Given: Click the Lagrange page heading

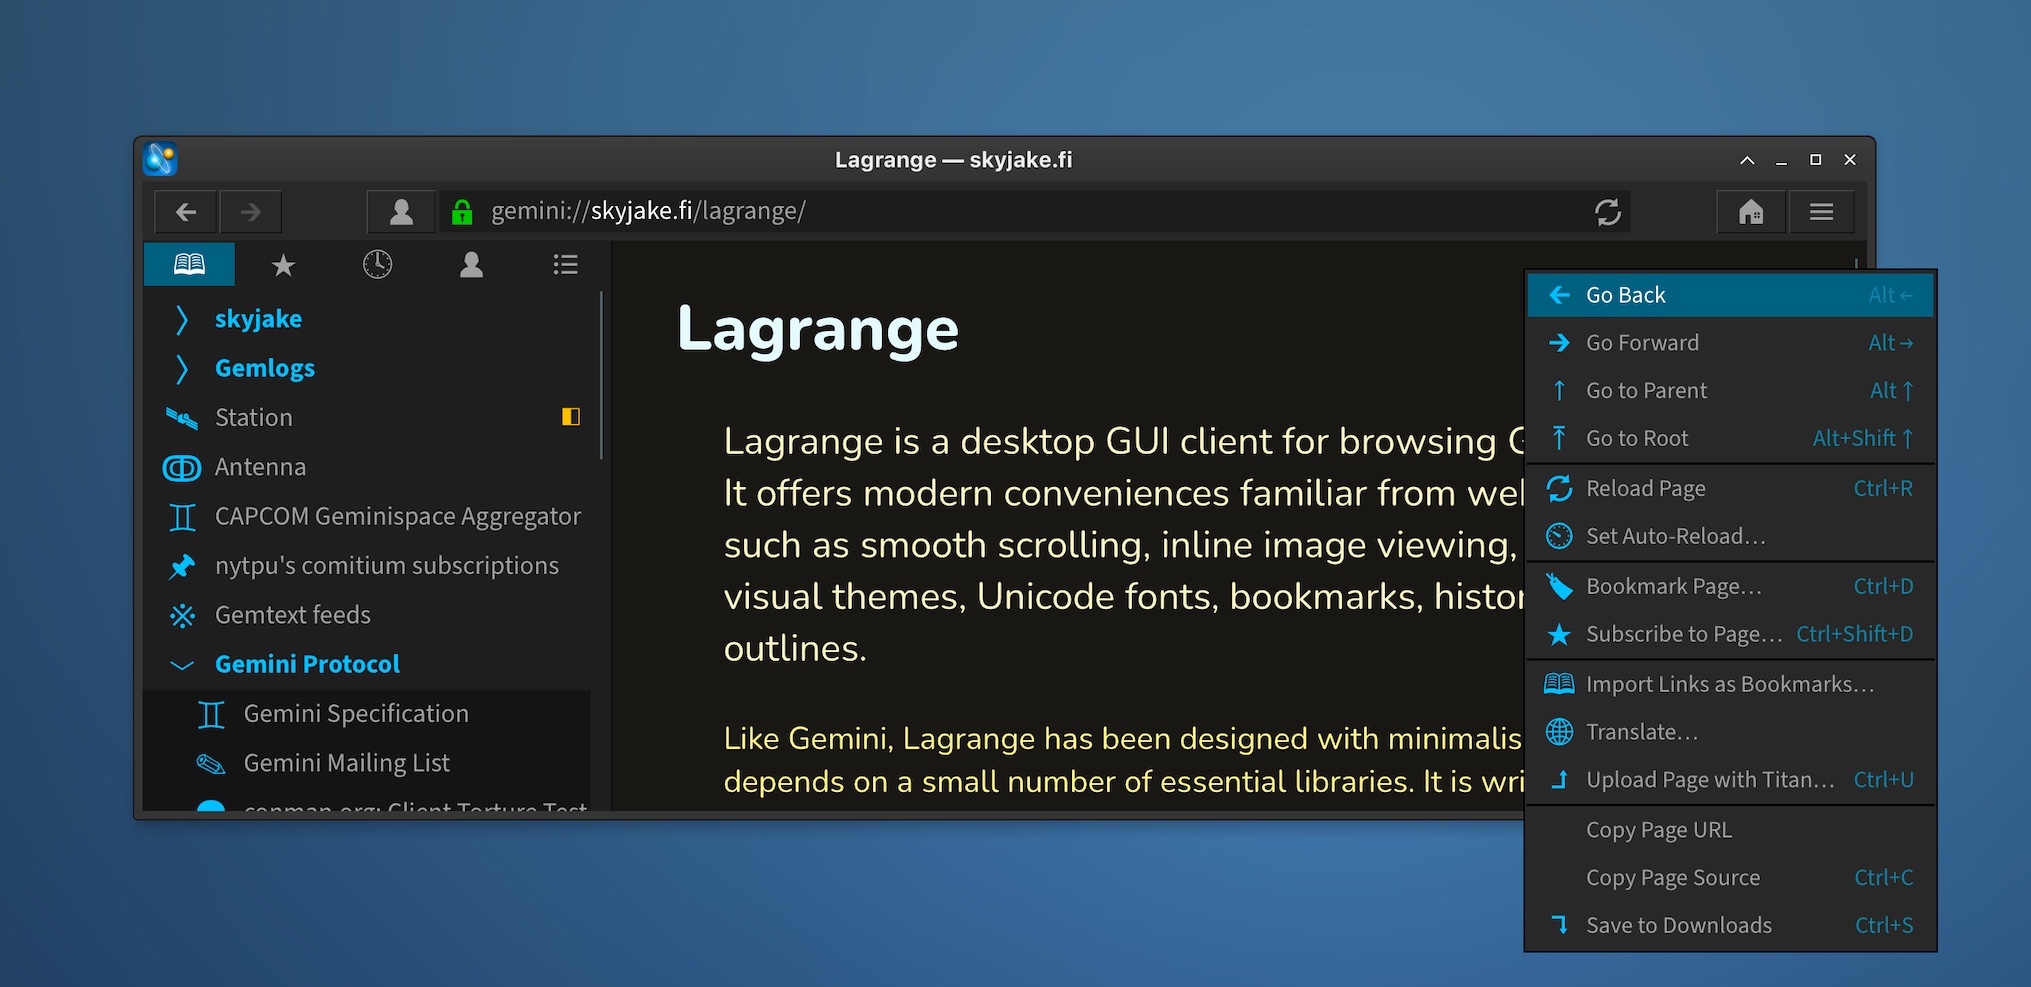Looking at the screenshot, I should click(x=818, y=329).
